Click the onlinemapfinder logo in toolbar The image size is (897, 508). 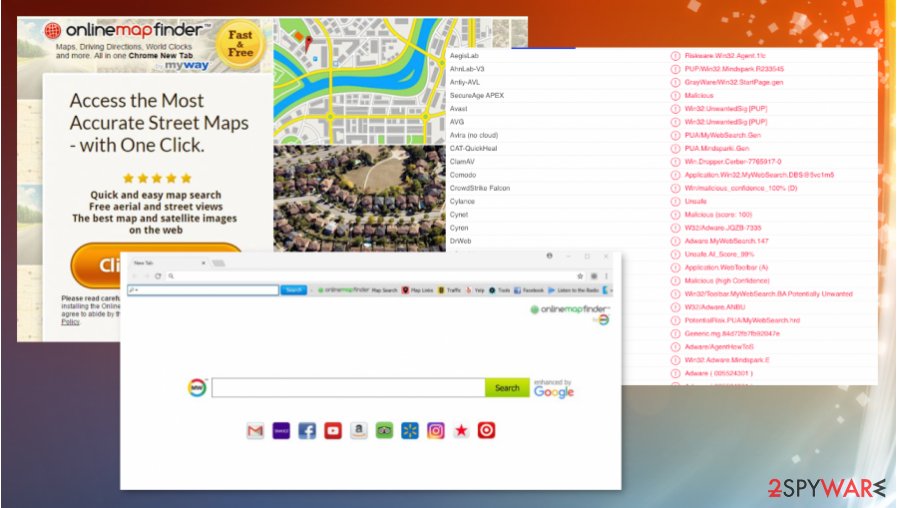(343, 290)
